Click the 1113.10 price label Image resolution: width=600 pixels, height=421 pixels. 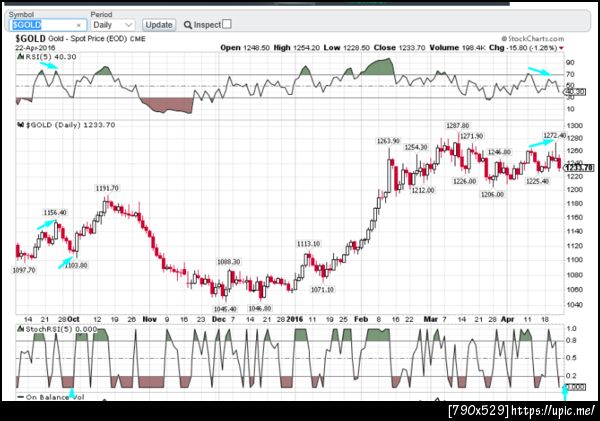[308, 244]
